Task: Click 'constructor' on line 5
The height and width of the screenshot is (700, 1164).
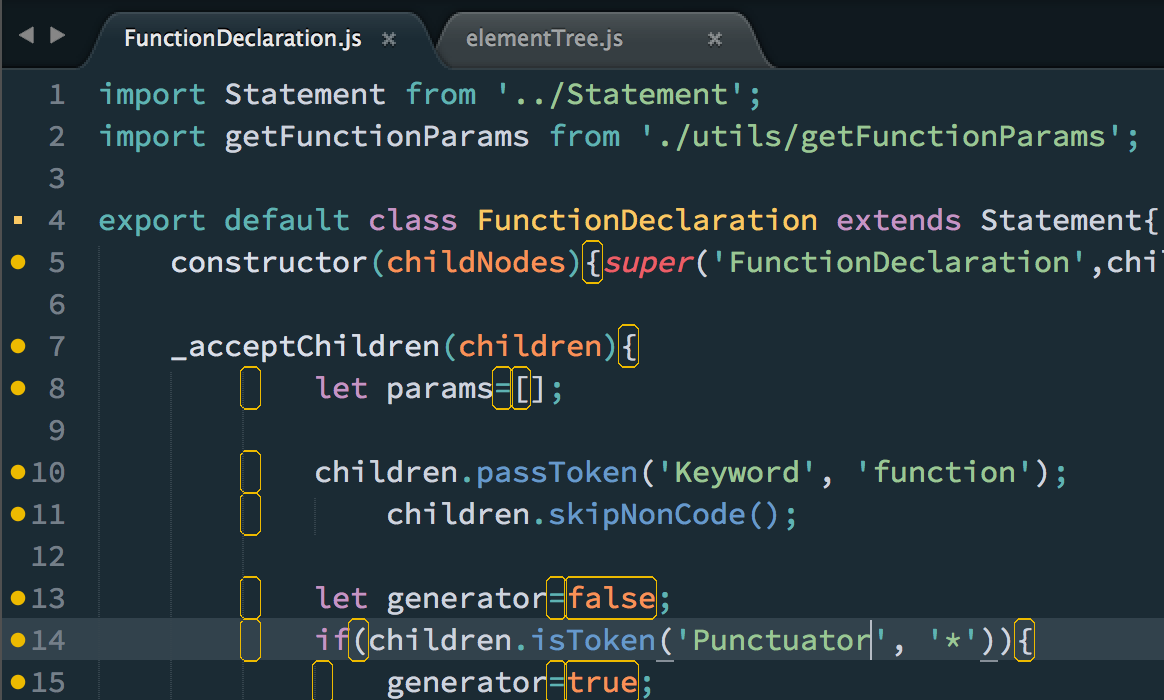Action: coord(269,262)
